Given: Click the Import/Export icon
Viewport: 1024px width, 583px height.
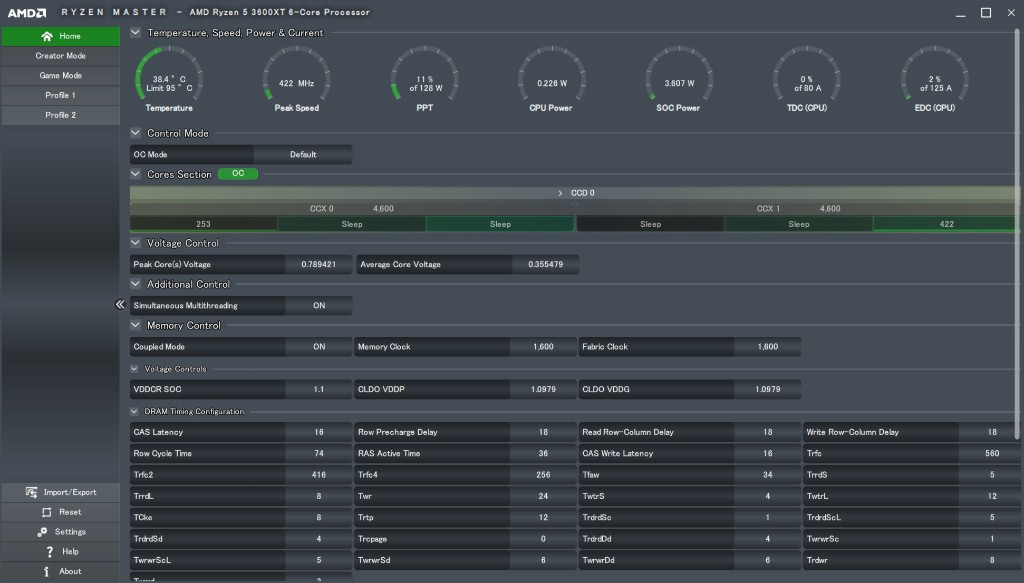Looking at the screenshot, I should pyautogui.click(x=33, y=492).
